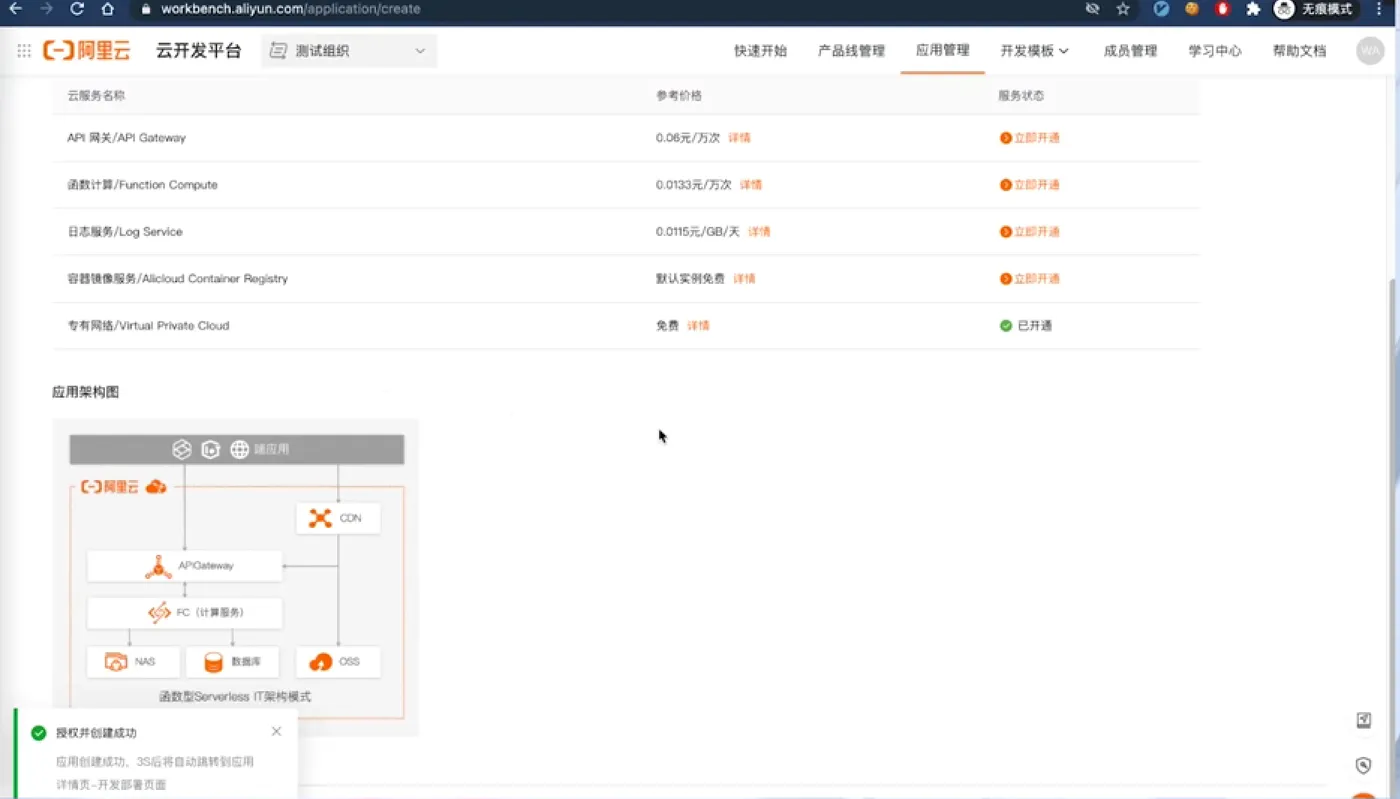
Task: Click the NAS node in the diagram
Action: pyautogui.click(x=133, y=662)
